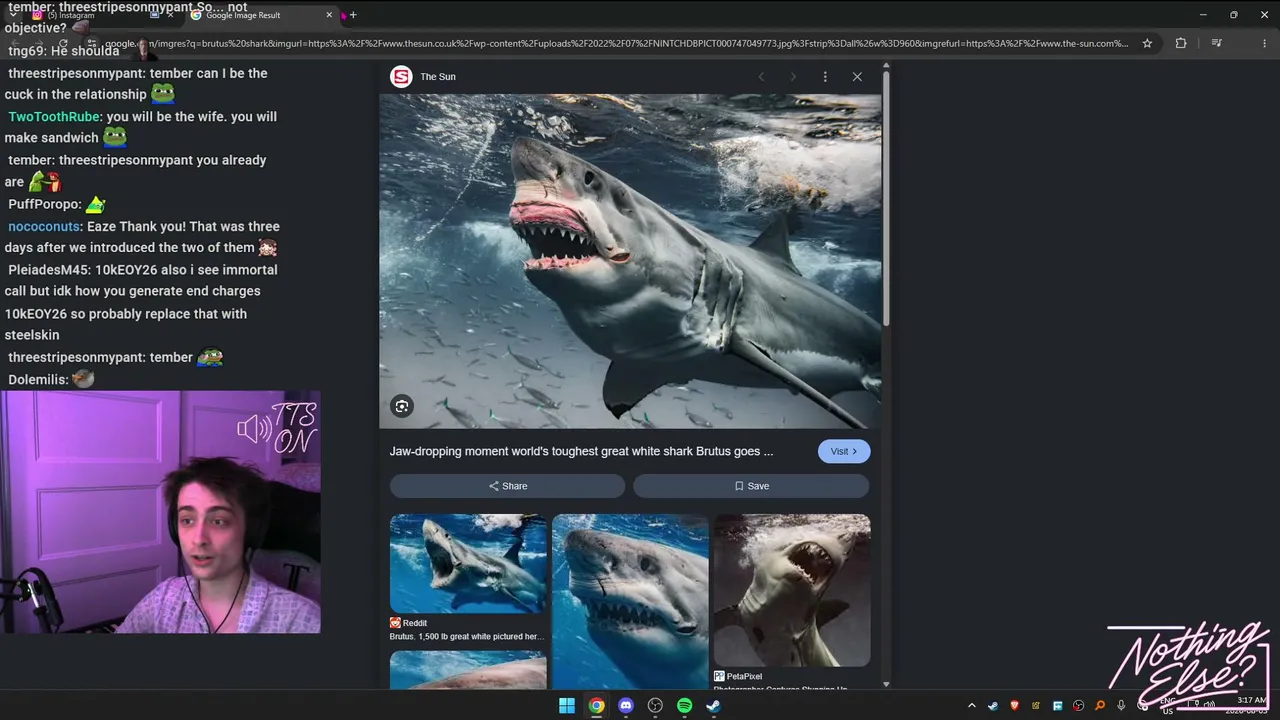Open Discord from the taskbar
This screenshot has width=1280, height=720.
tap(626, 706)
